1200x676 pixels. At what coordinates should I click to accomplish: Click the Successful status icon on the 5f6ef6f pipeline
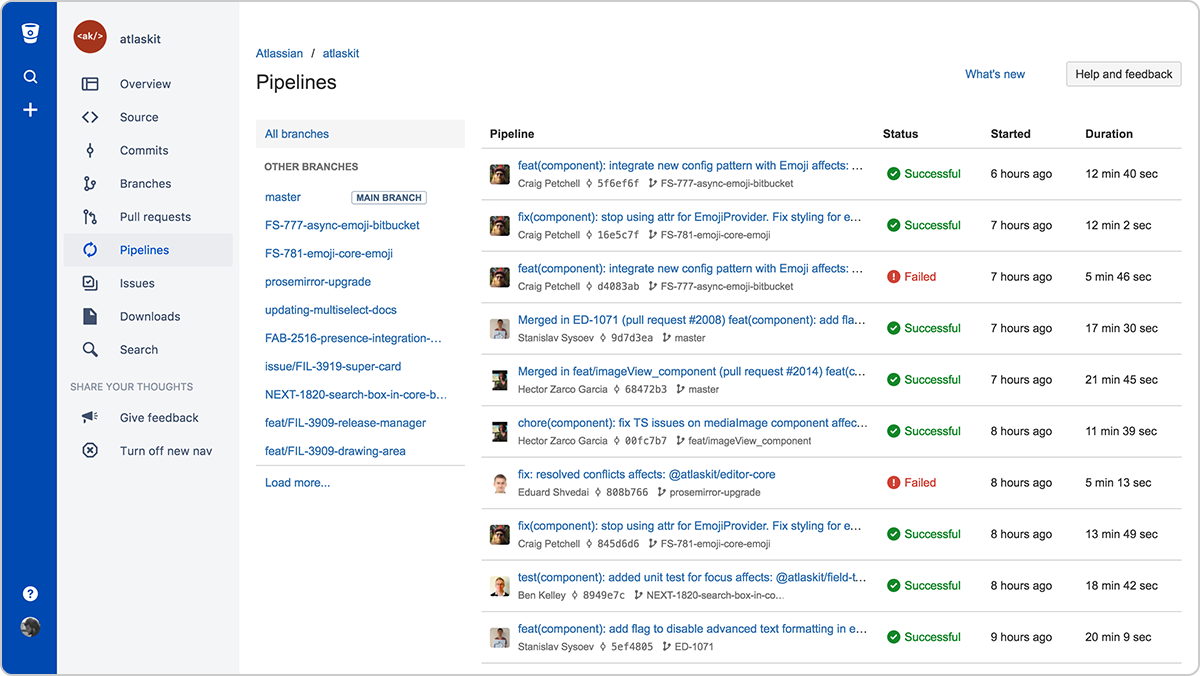pos(893,173)
